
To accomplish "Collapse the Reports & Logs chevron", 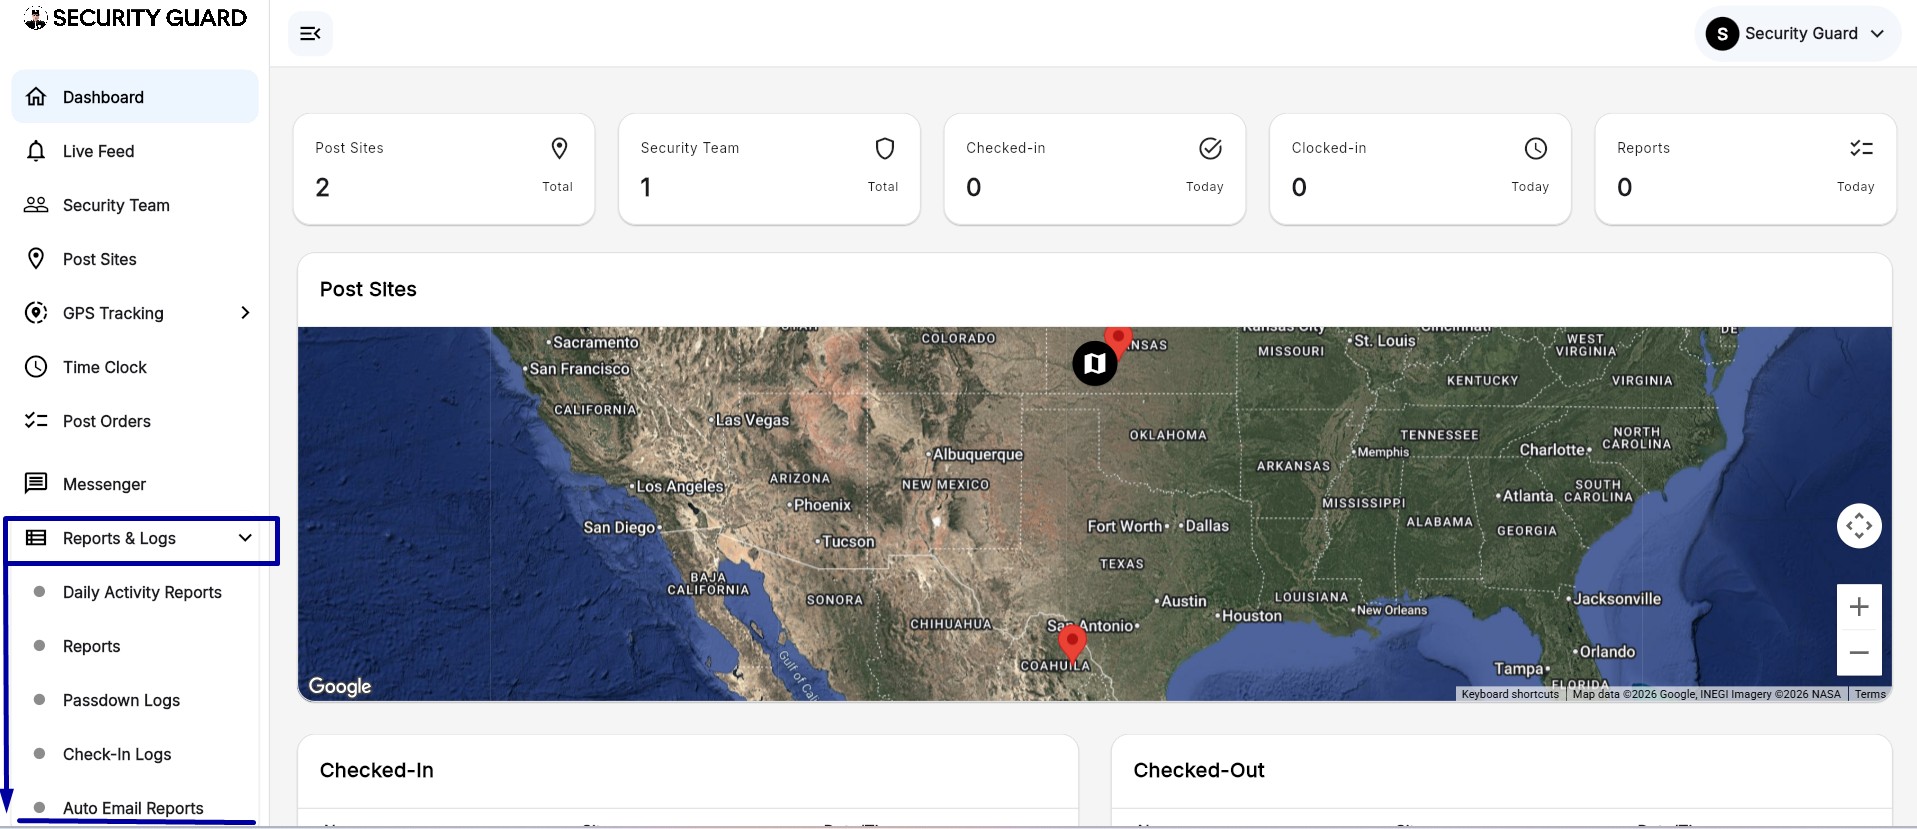I will pyautogui.click(x=245, y=538).
